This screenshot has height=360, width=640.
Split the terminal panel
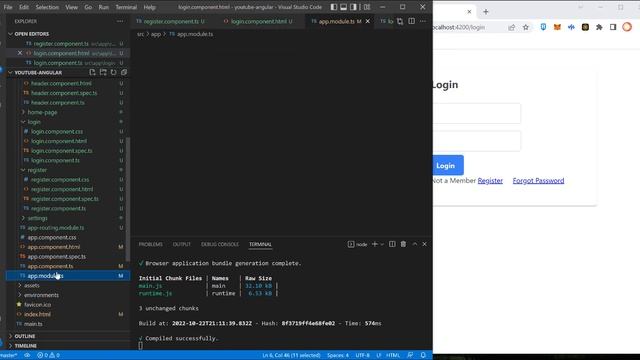click(x=392, y=244)
